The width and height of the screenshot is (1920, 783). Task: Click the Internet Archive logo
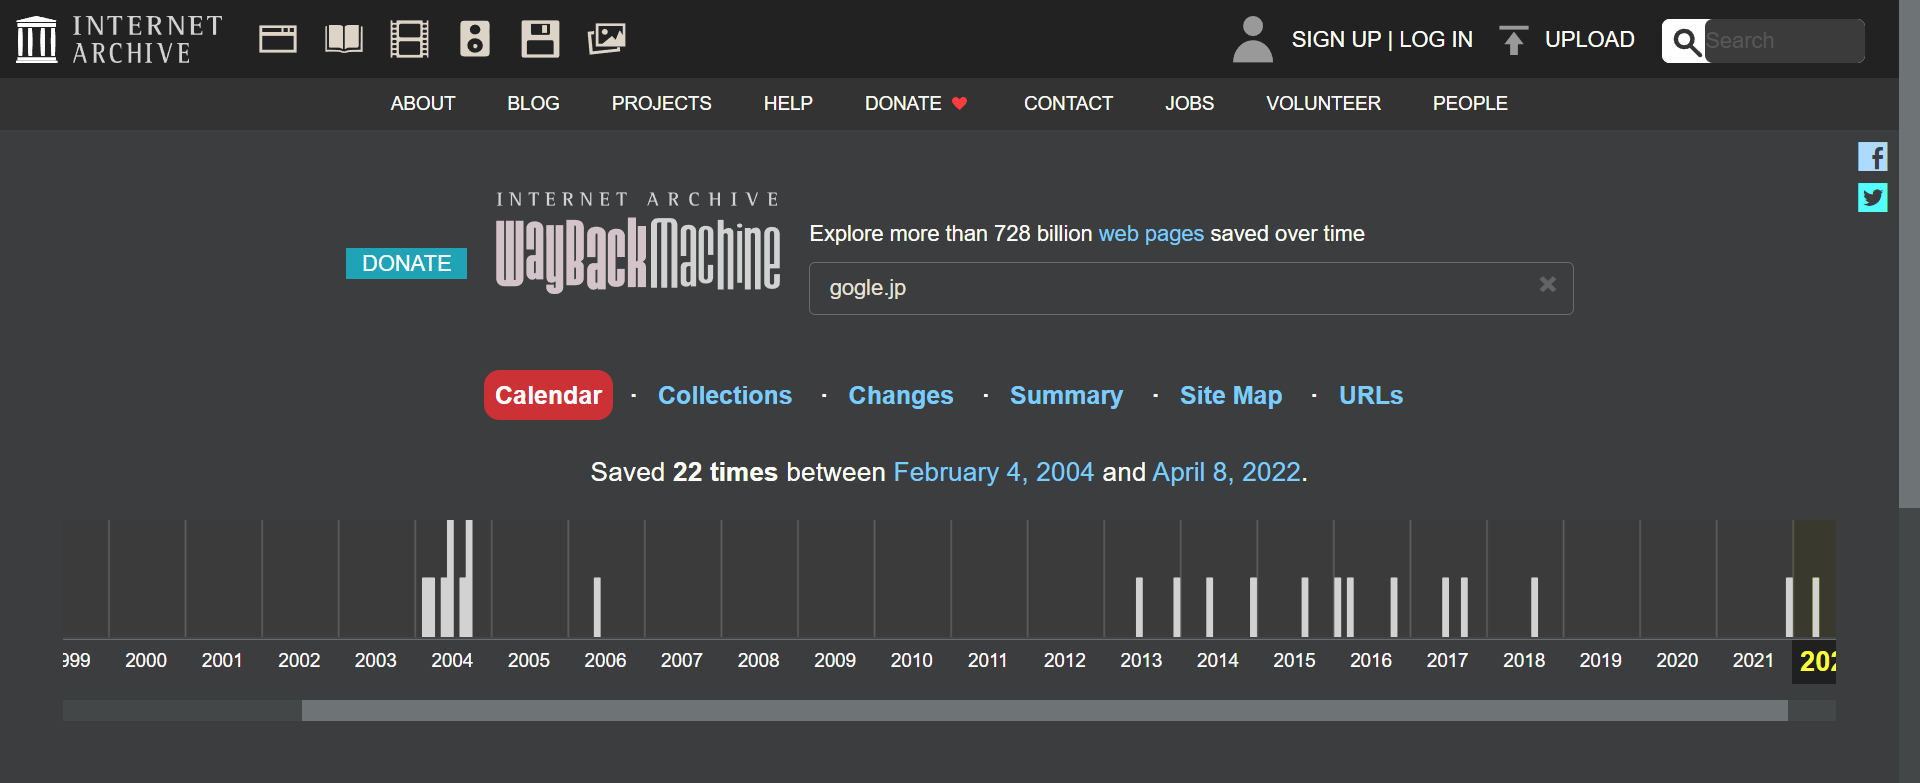[119, 40]
